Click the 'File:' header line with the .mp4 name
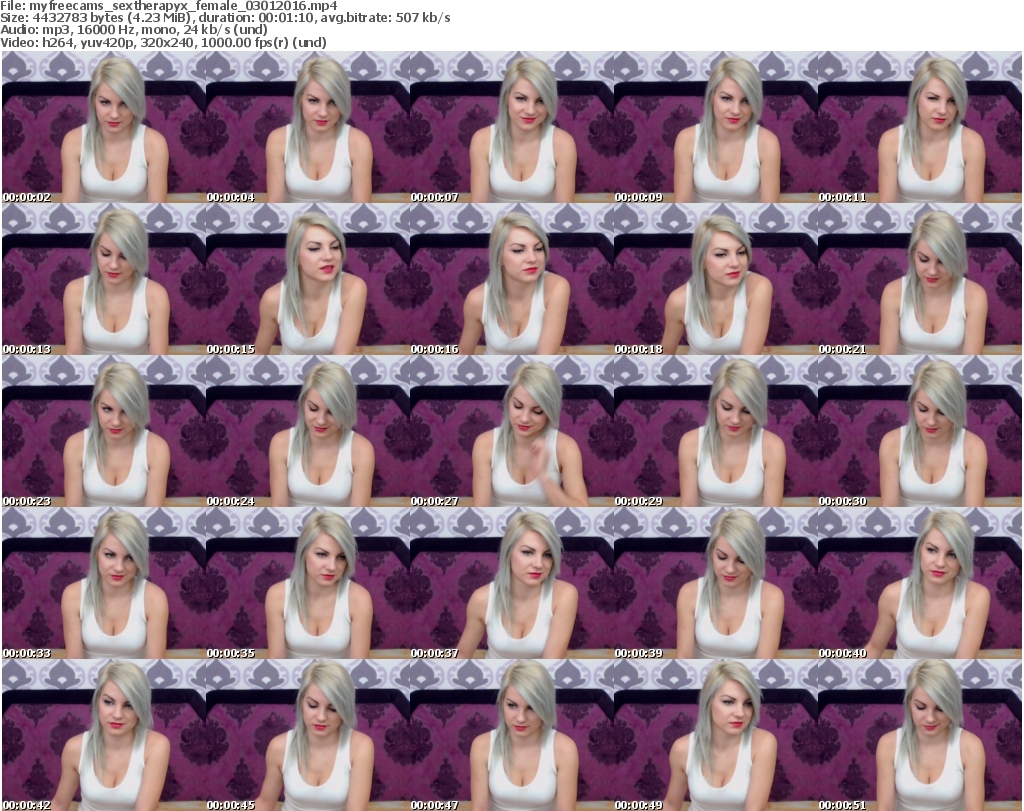Screen dimensions: 1024x811 point(168,6)
